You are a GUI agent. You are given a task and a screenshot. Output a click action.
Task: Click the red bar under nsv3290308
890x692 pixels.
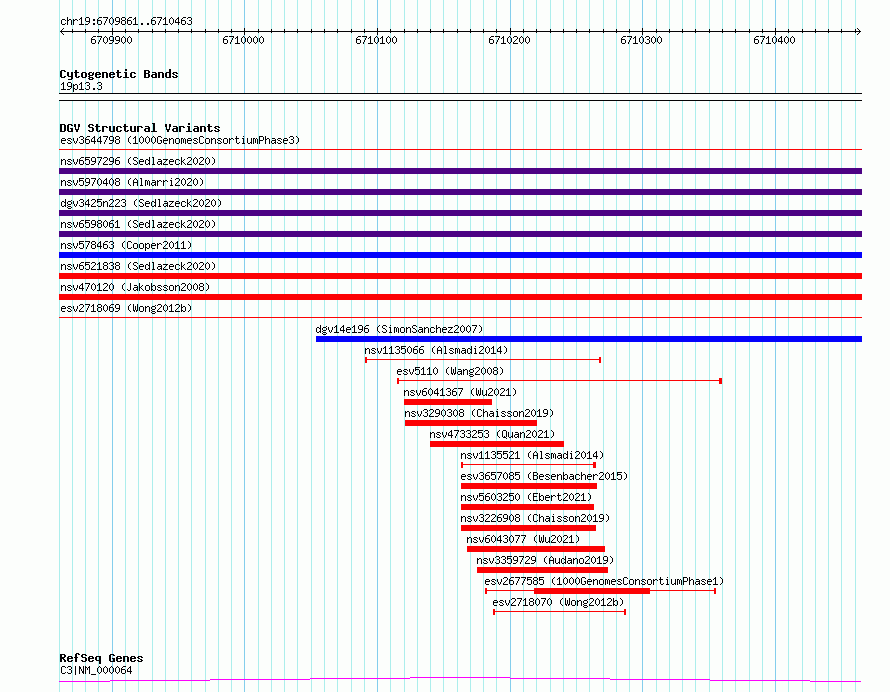471,423
